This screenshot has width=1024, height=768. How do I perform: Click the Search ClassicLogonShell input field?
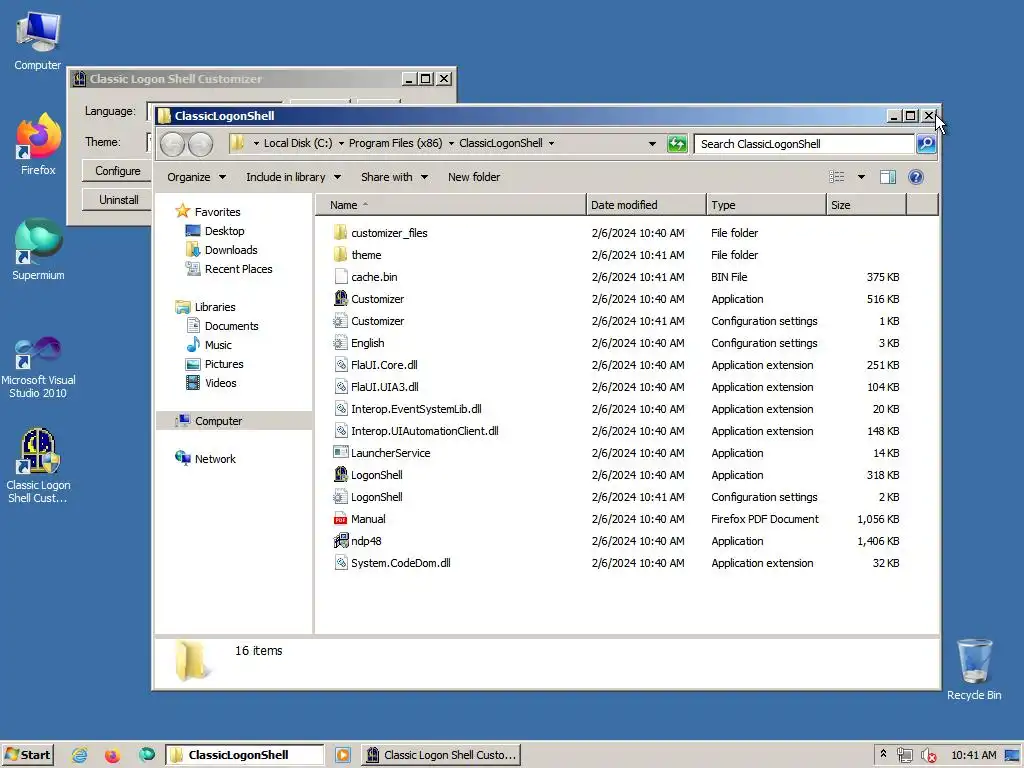click(804, 144)
